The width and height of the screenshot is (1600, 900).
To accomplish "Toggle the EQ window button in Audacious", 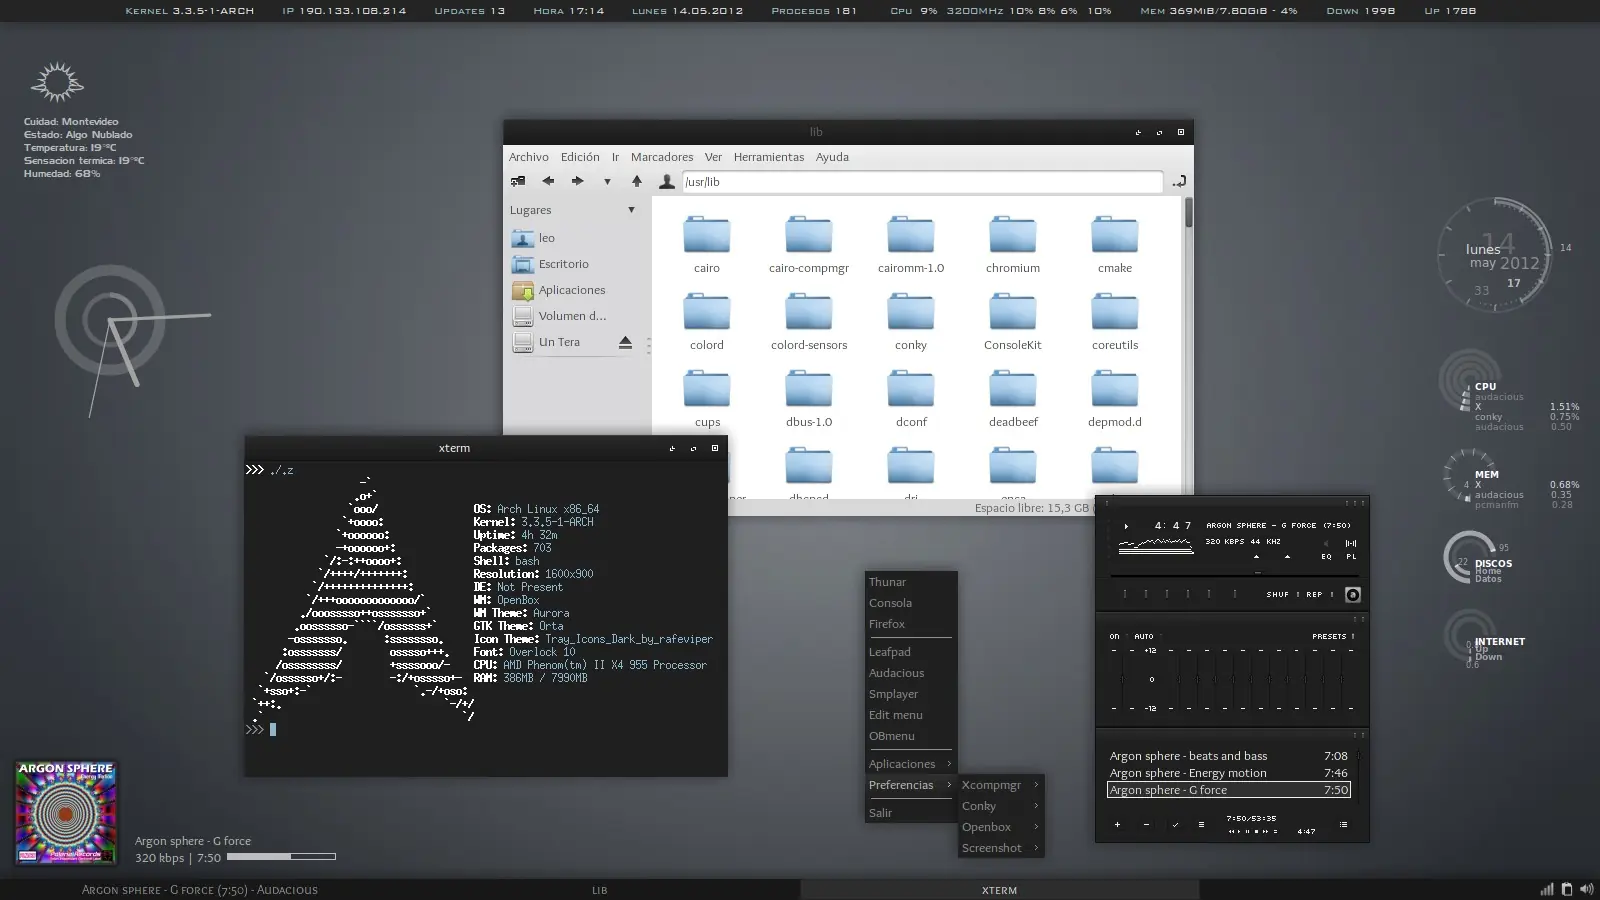I will point(1326,556).
